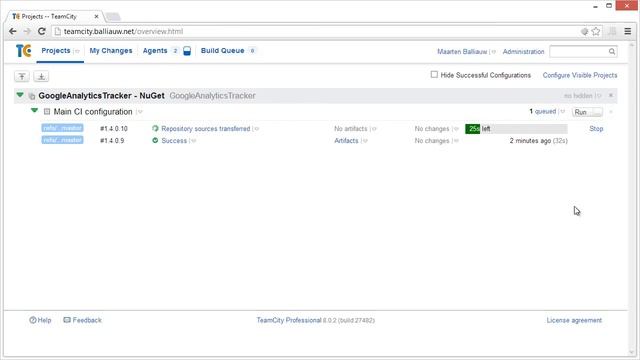Open the Artifacts link for build #1.4.0.9
The width and height of the screenshot is (640, 360).
[346, 140]
